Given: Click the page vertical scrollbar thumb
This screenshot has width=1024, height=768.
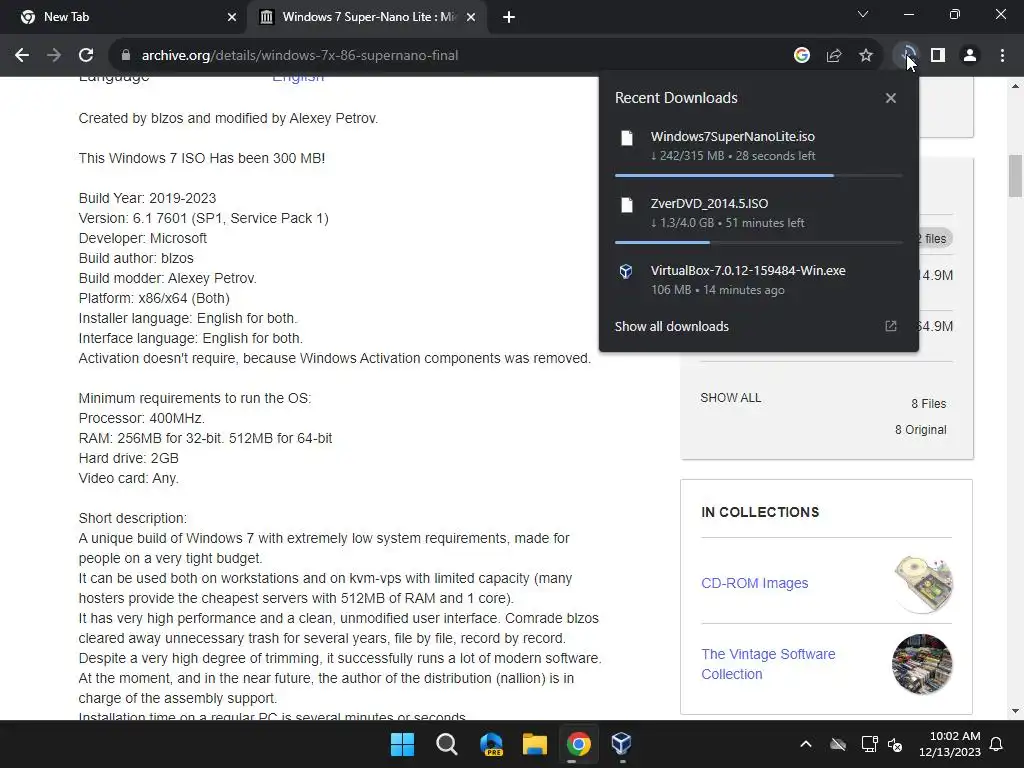Looking at the screenshot, I should click(x=1015, y=176).
